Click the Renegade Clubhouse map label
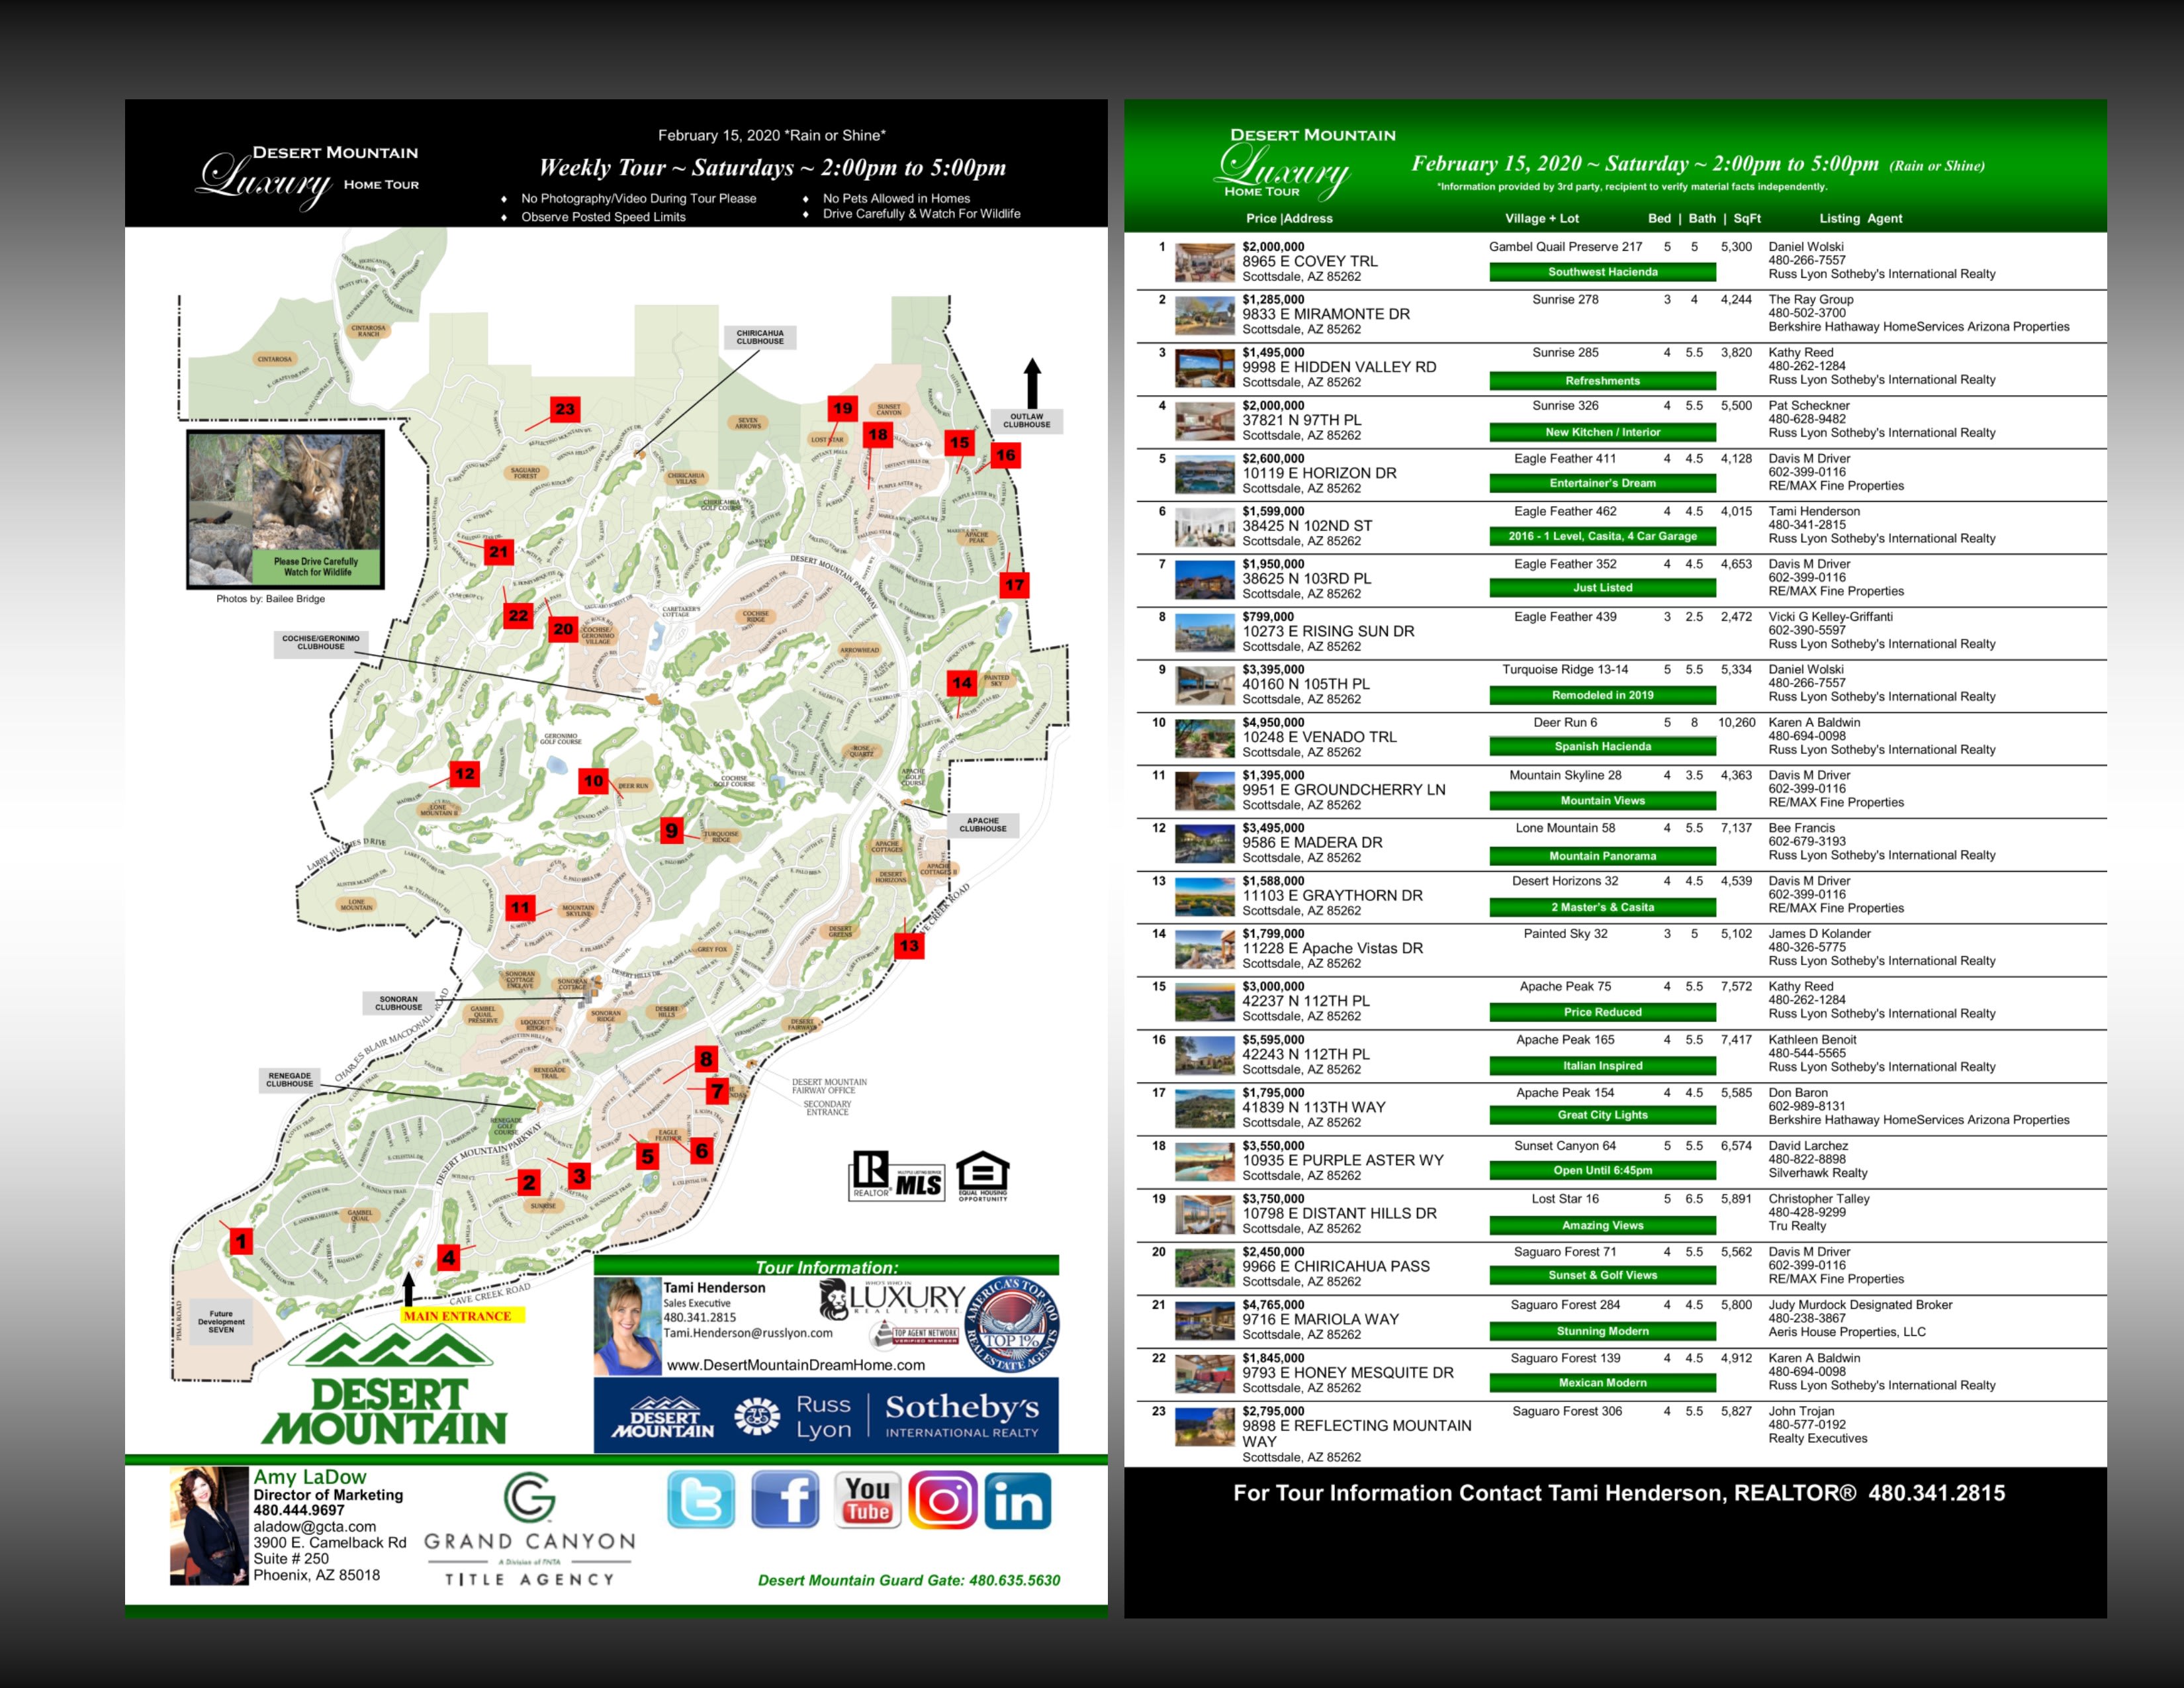Viewport: 2184px width, 1688px height. pos(290,1080)
